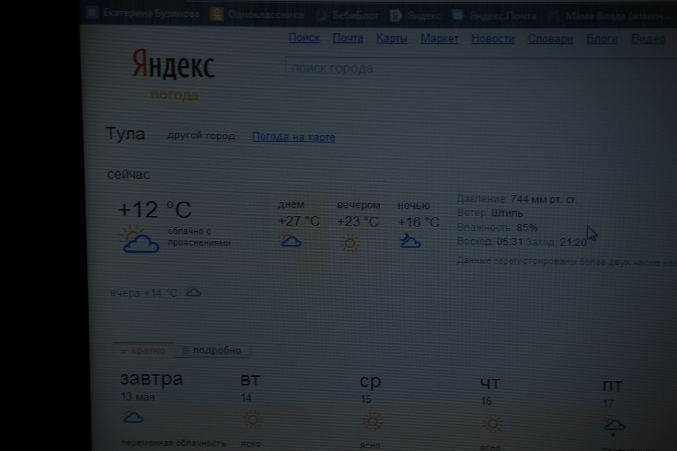Click the rain cloud icon for Friday (пт)

pos(614,427)
